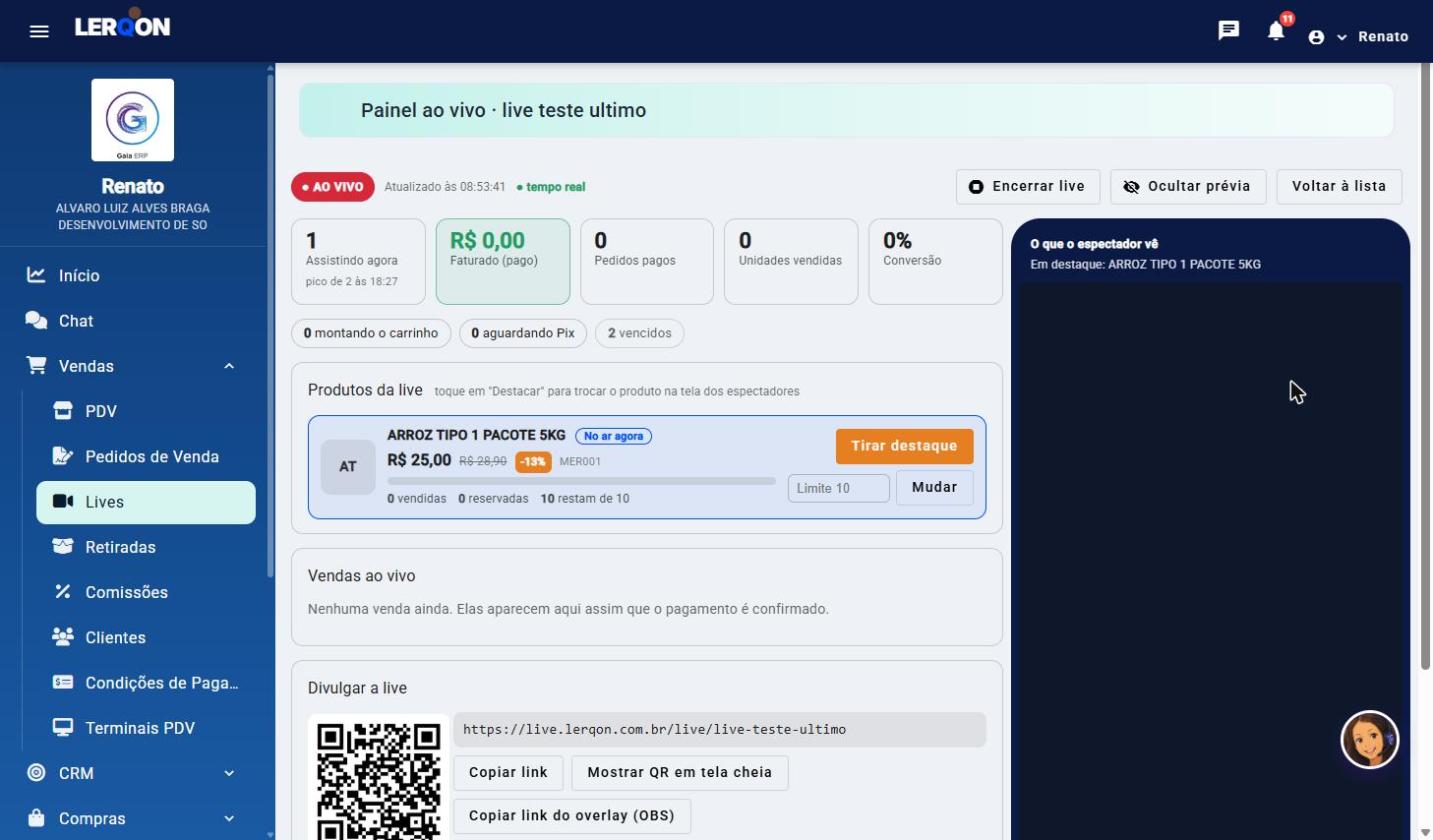1433x840 pixels.
Task: Click Mostrar QR em tela cheia
Action: [x=679, y=772]
